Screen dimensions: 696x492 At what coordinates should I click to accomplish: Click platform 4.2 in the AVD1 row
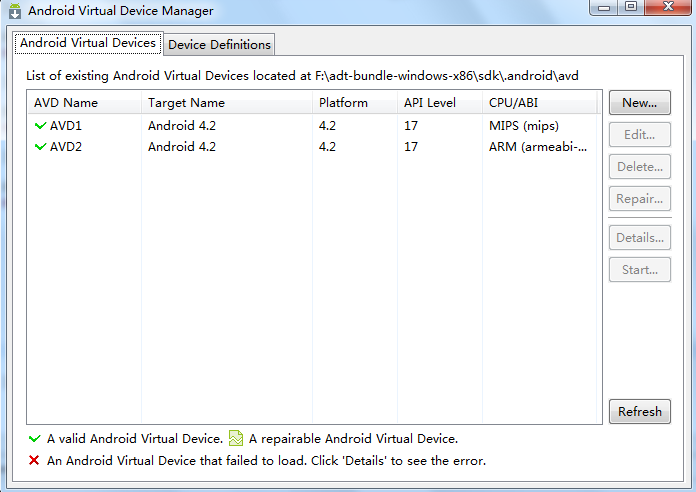[x=327, y=126]
